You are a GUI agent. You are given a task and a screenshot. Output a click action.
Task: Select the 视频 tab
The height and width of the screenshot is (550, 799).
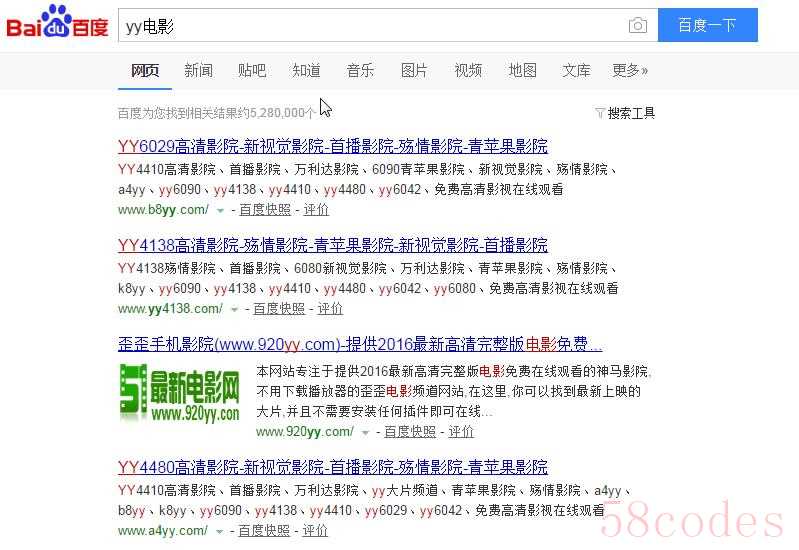pos(468,70)
